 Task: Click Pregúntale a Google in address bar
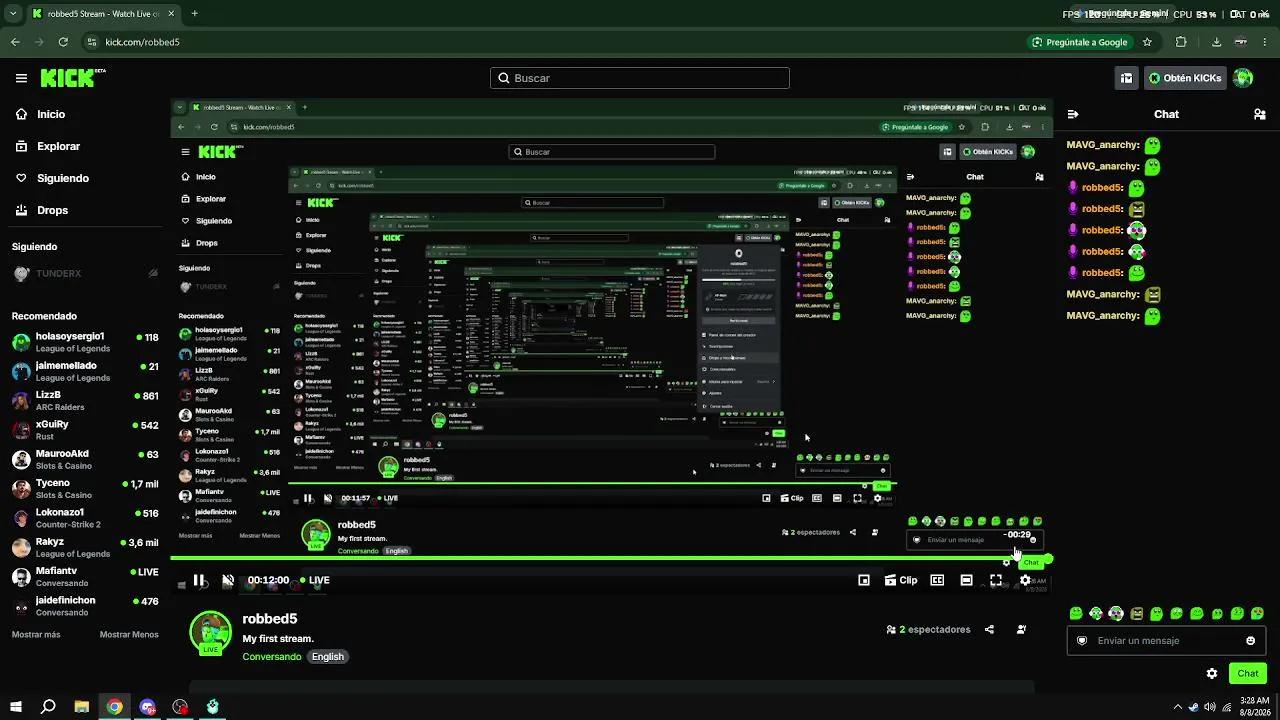point(1079,42)
